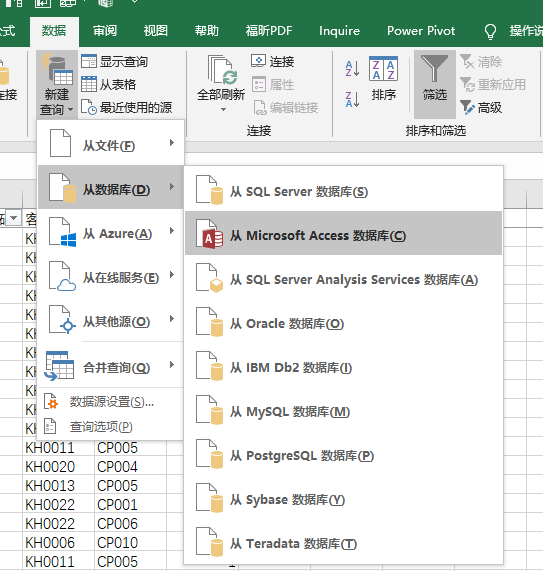Click the 连接 connections icon

pyautogui.click(x=259, y=61)
